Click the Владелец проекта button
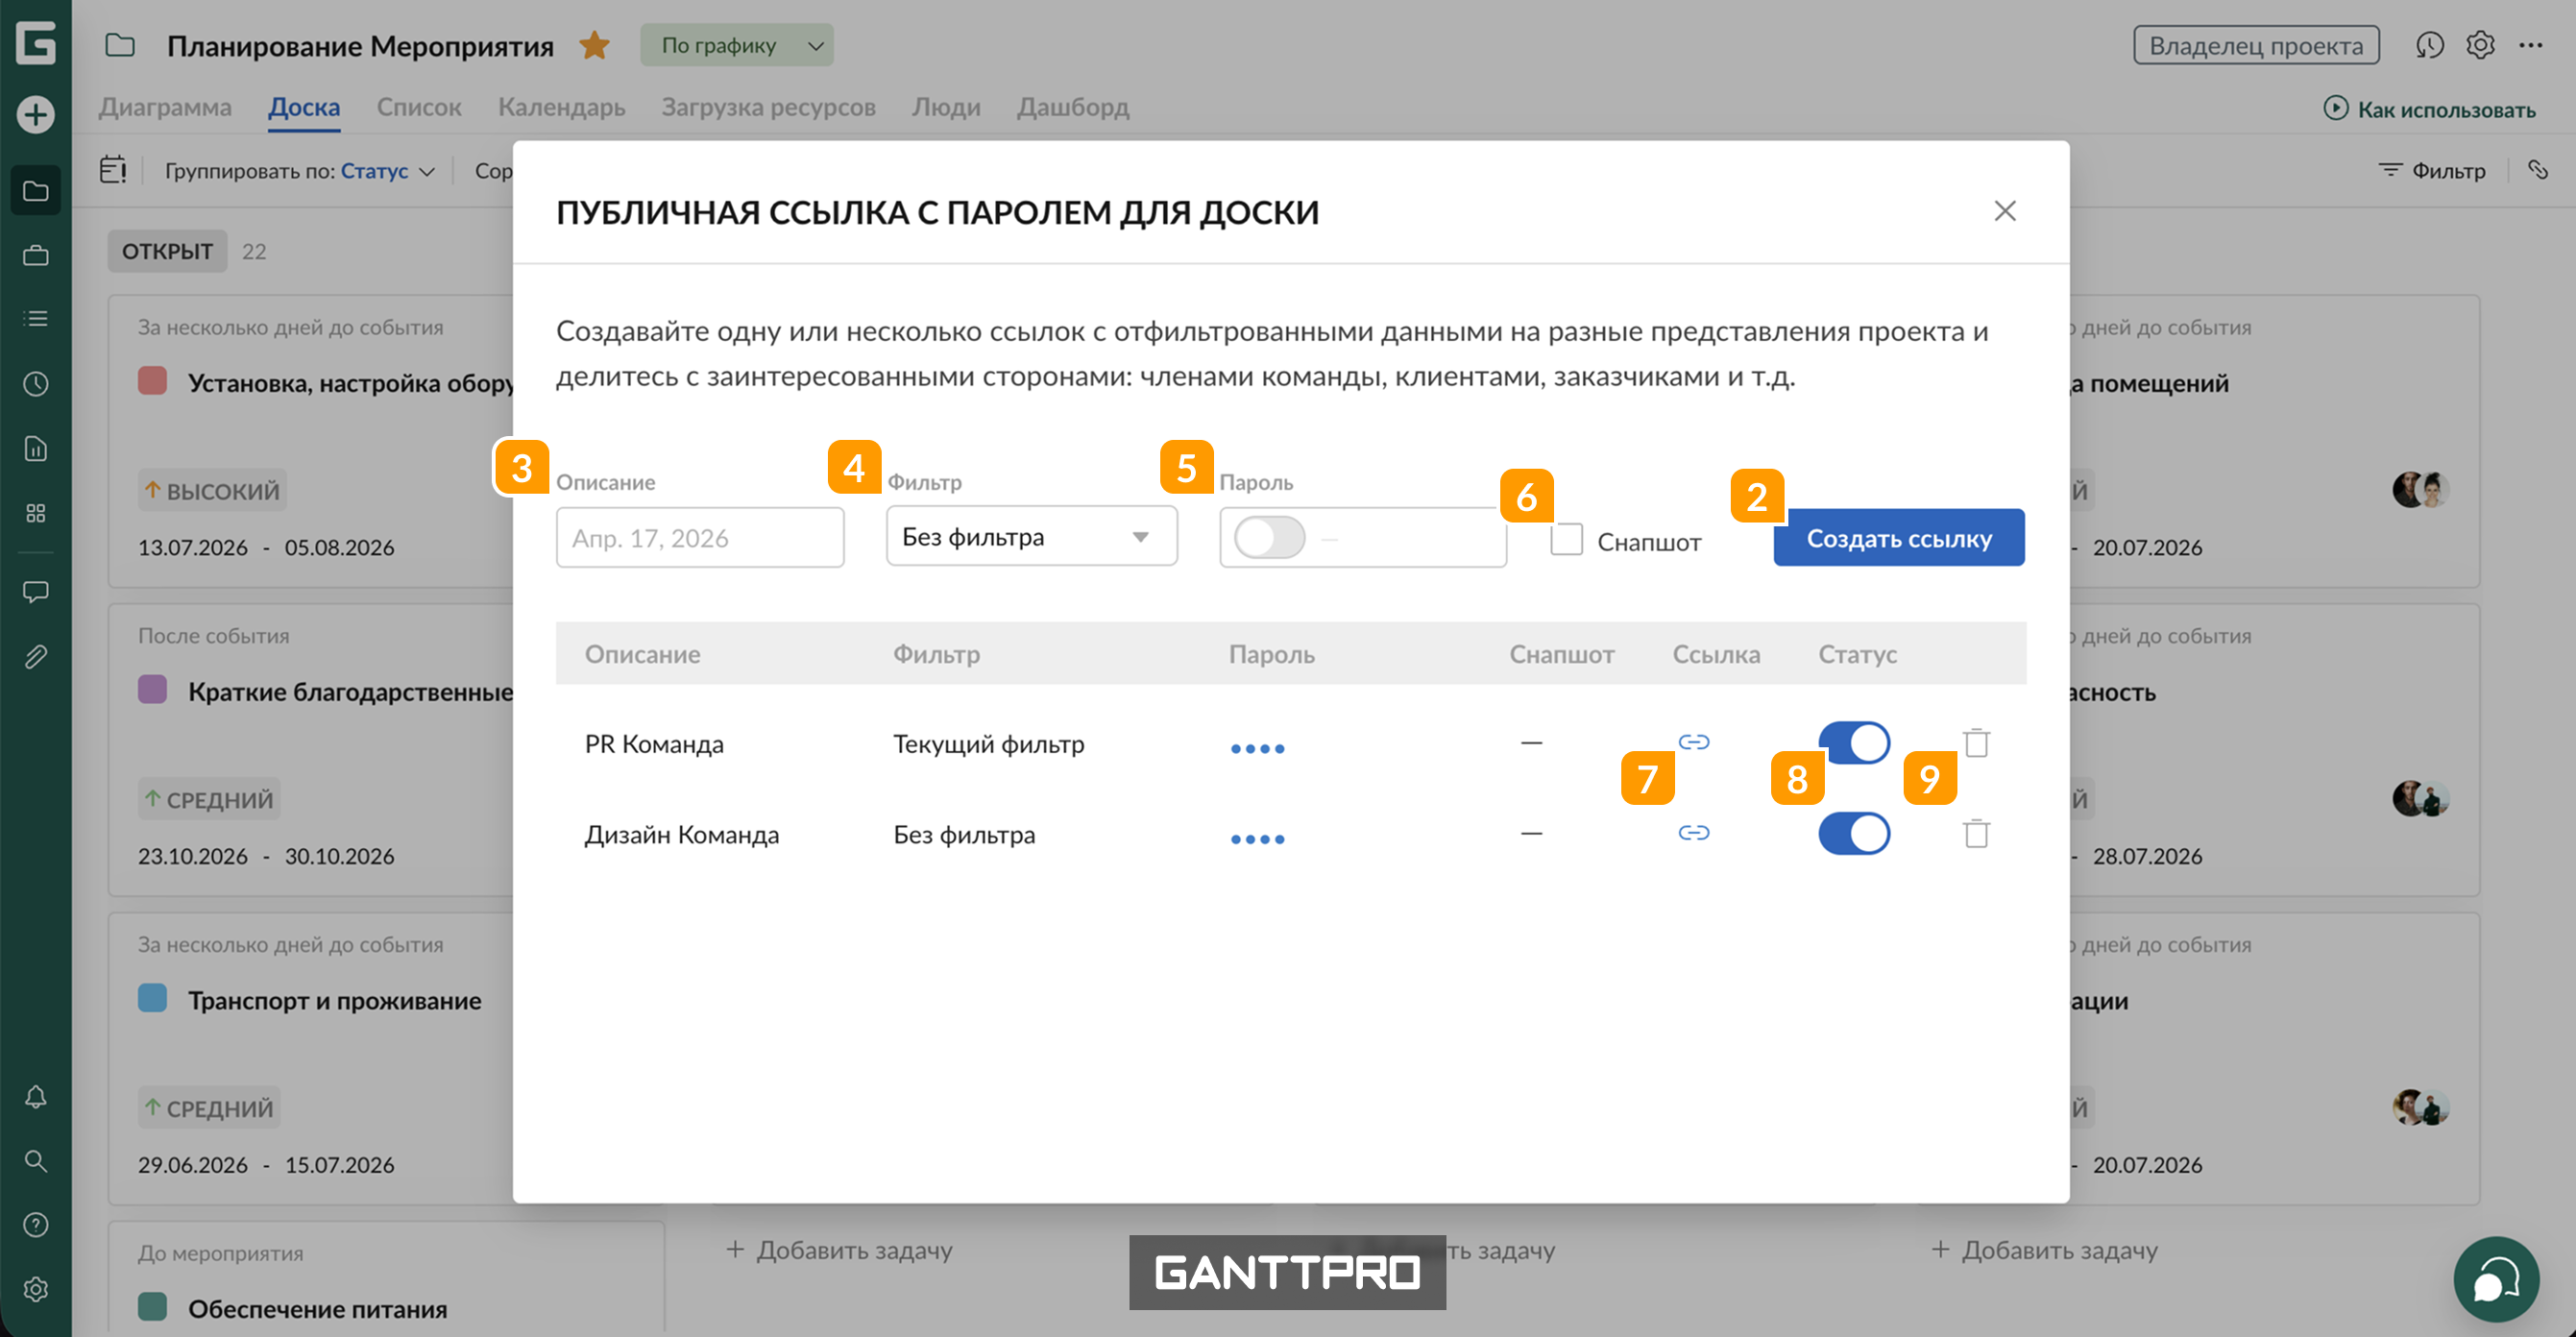The width and height of the screenshot is (2576, 1337). (x=2256, y=45)
